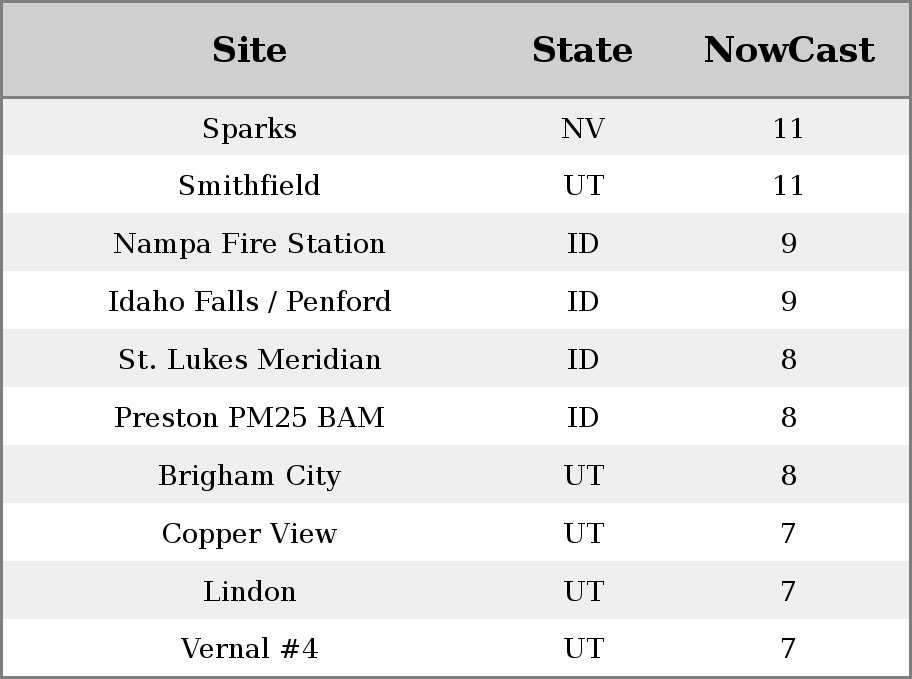Click the Copper View site name
Viewport: 912px width, 679px height.
pyautogui.click(x=249, y=534)
